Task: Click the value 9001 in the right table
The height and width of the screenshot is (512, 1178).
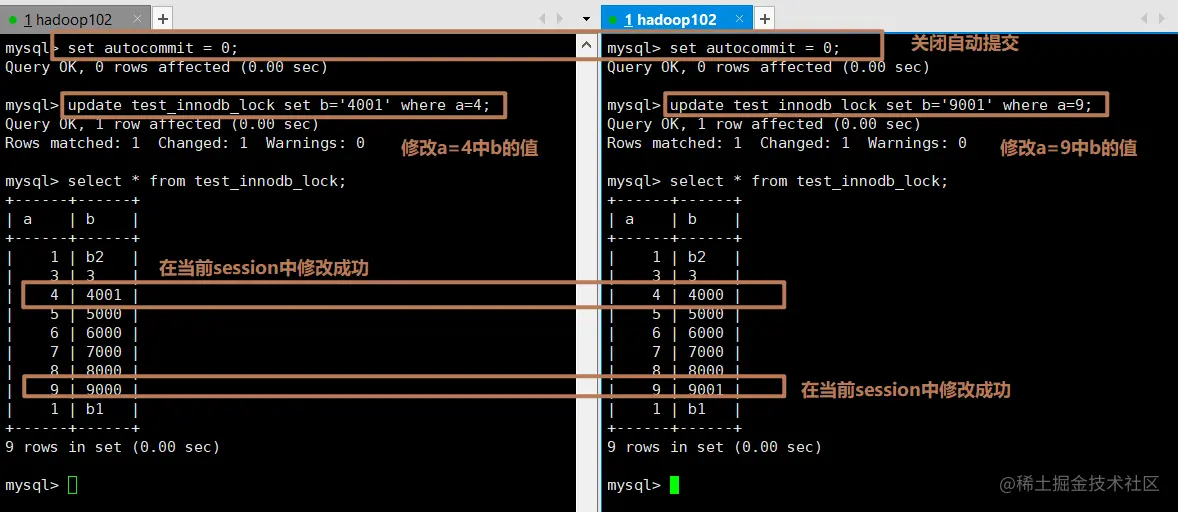Action: [x=706, y=390]
